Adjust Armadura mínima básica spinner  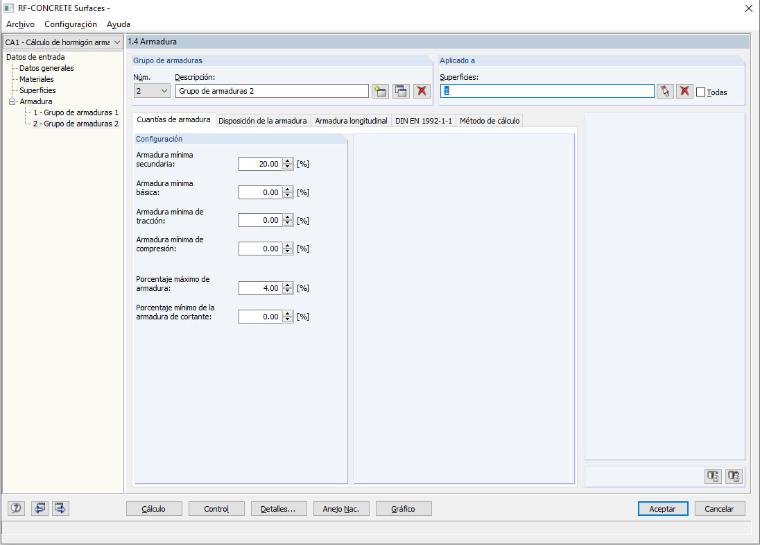tap(288, 192)
